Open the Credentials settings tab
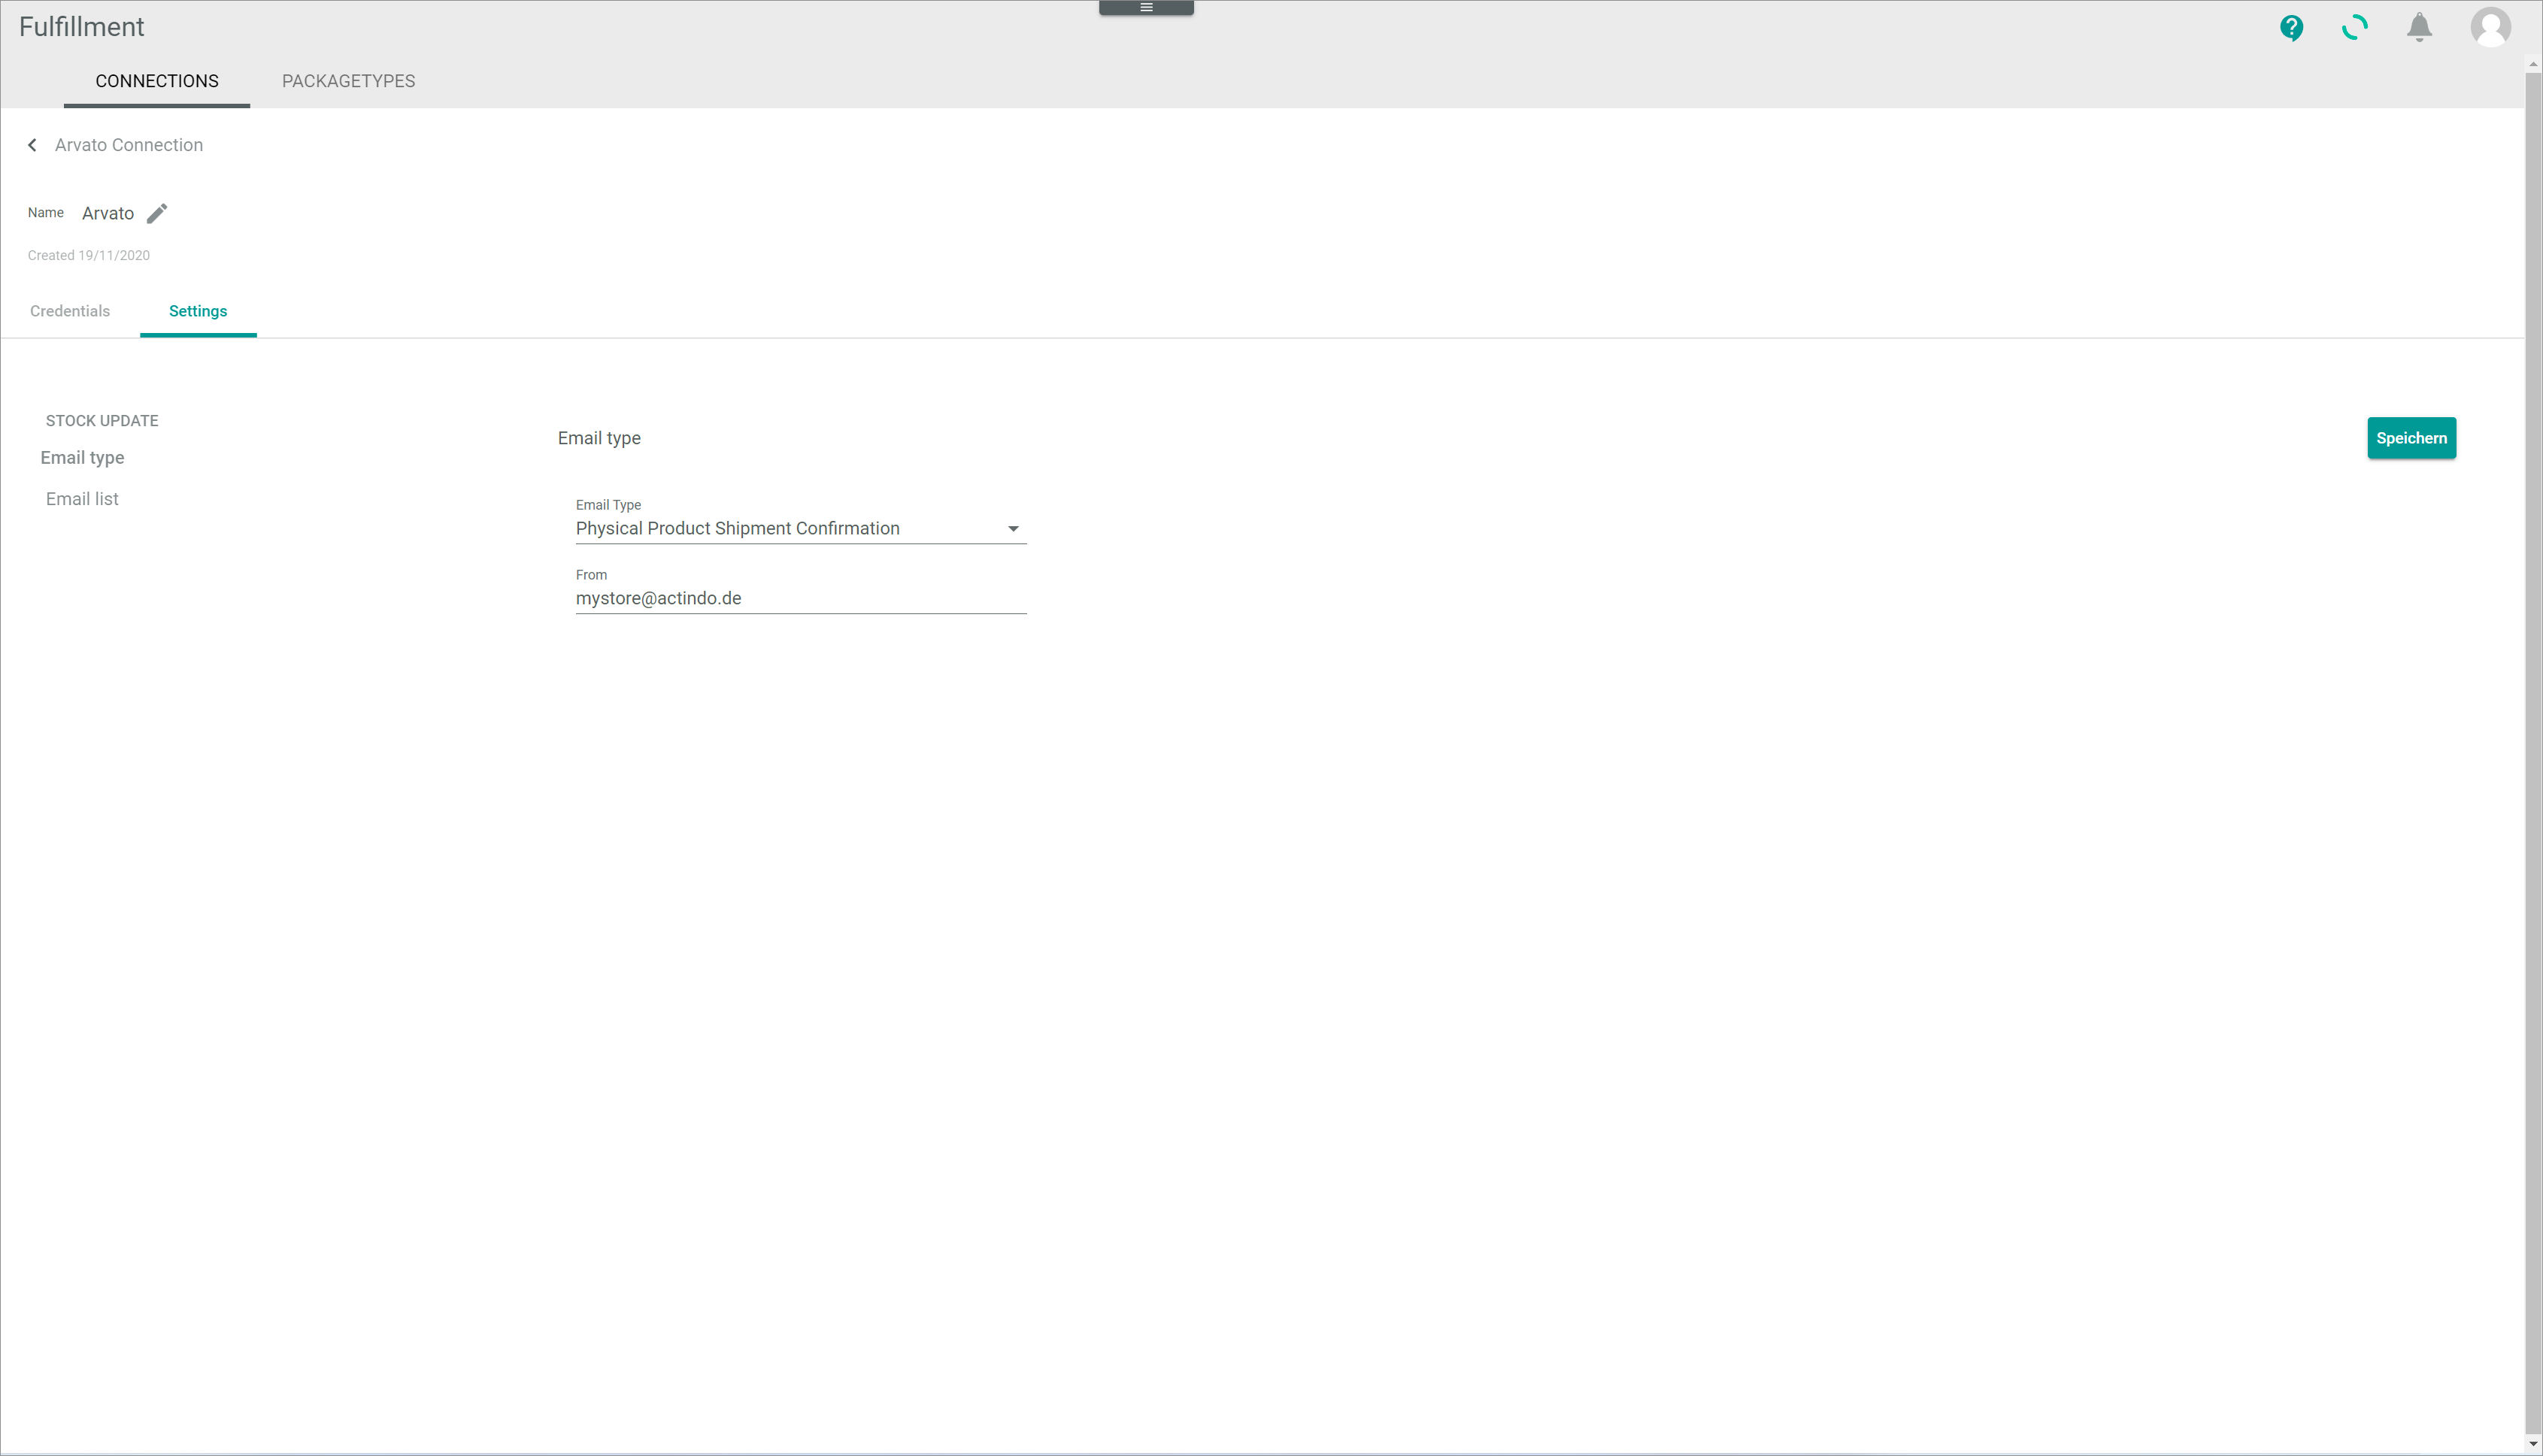Viewport: 2543px width, 1456px height. click(68, 310)
